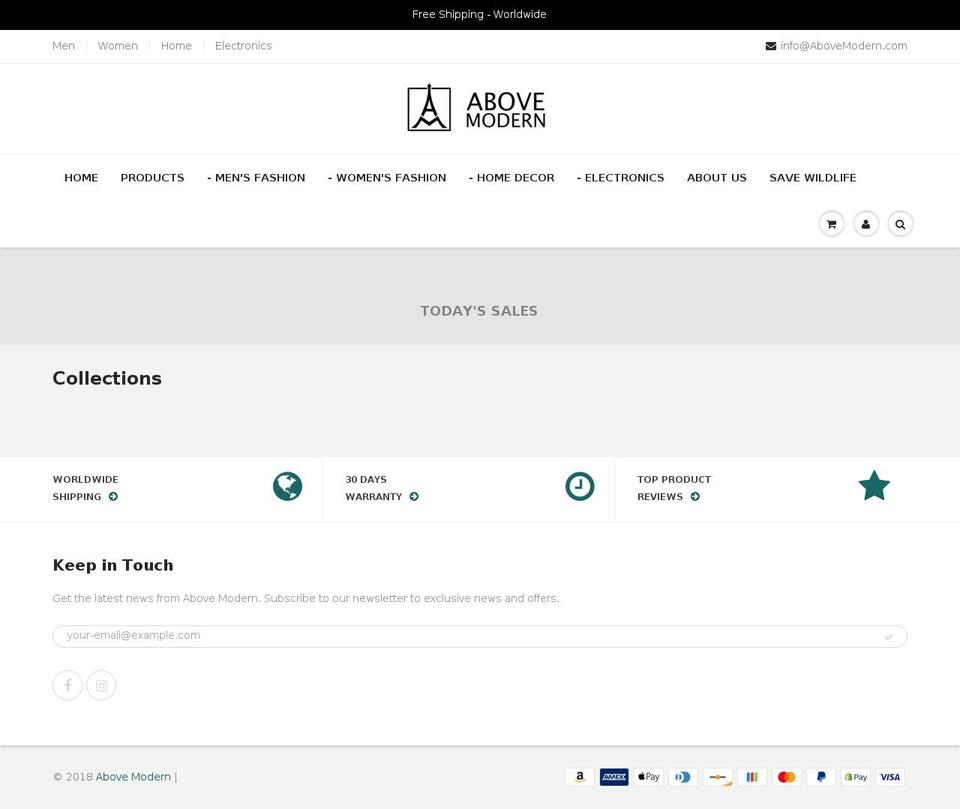Image resolution: width=960 pixels, height=809 pixels.
Task: Go to MEN'S FASHION in navigation
Action: pyautogui.click(x=256, y=178)
